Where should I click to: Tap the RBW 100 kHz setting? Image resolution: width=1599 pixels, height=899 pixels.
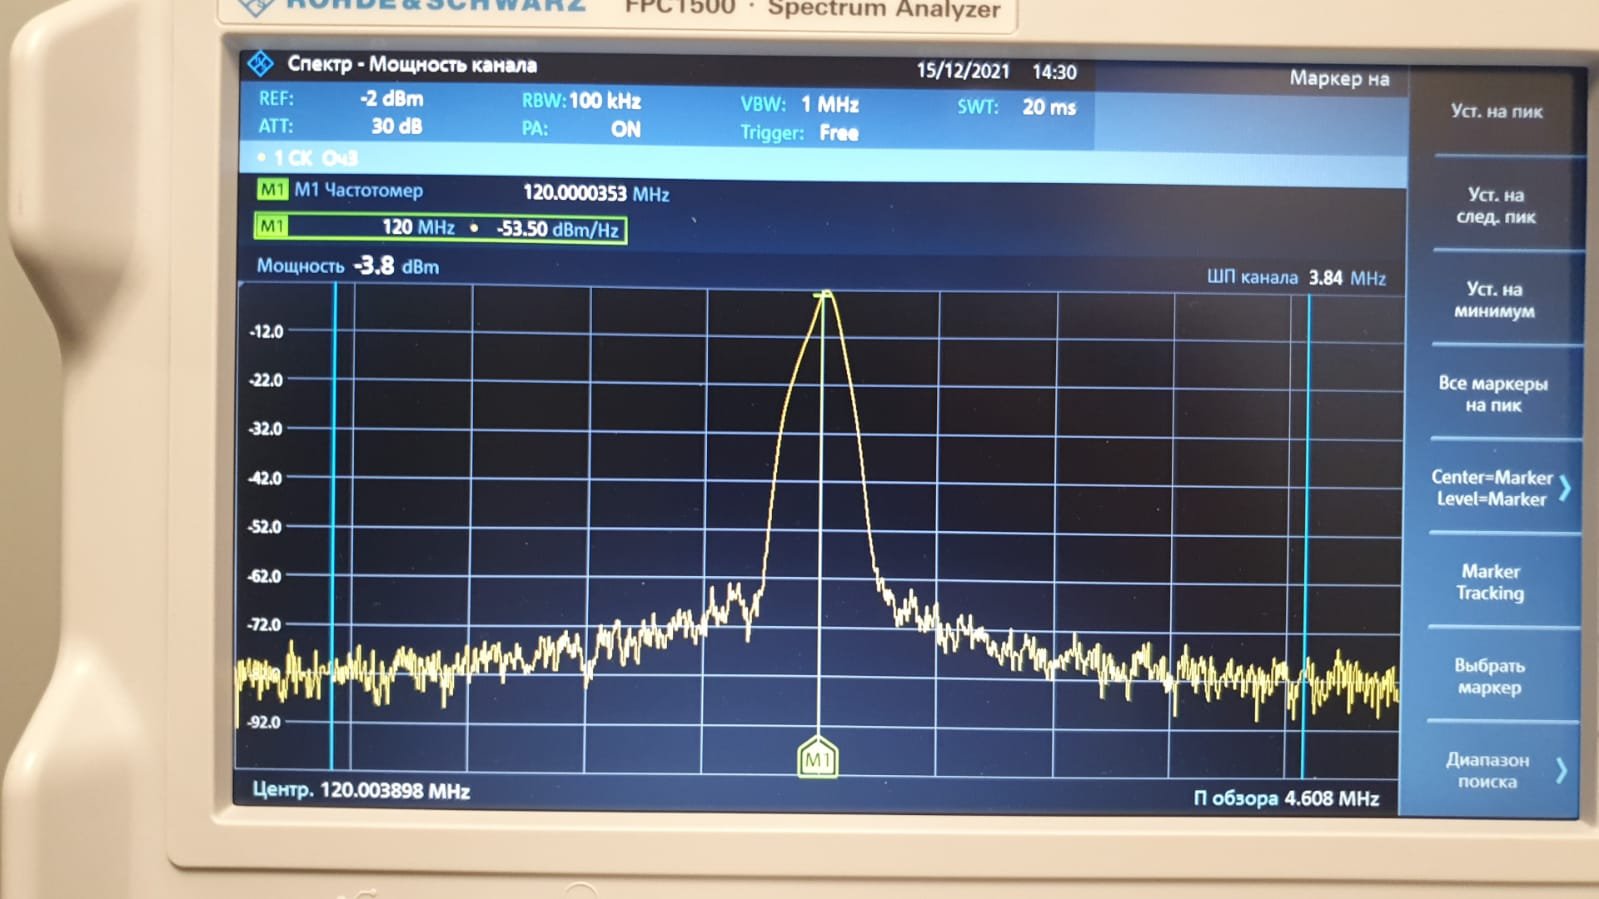[x=581, y=101]
